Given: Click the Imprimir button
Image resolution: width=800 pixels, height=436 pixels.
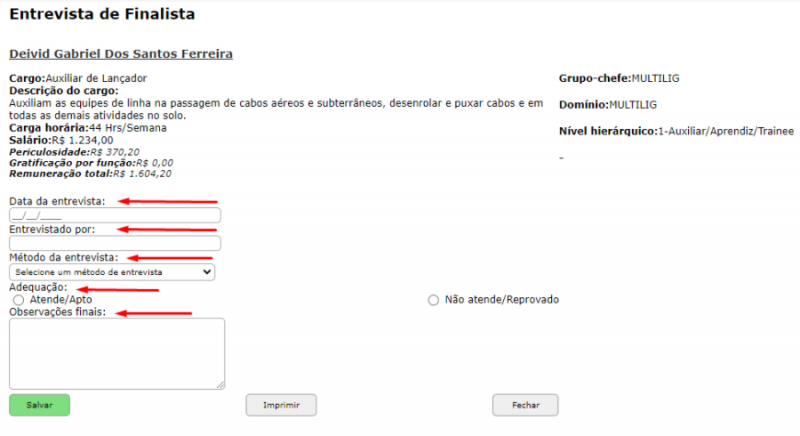Looking at the screenshot, I should point(281,405).
